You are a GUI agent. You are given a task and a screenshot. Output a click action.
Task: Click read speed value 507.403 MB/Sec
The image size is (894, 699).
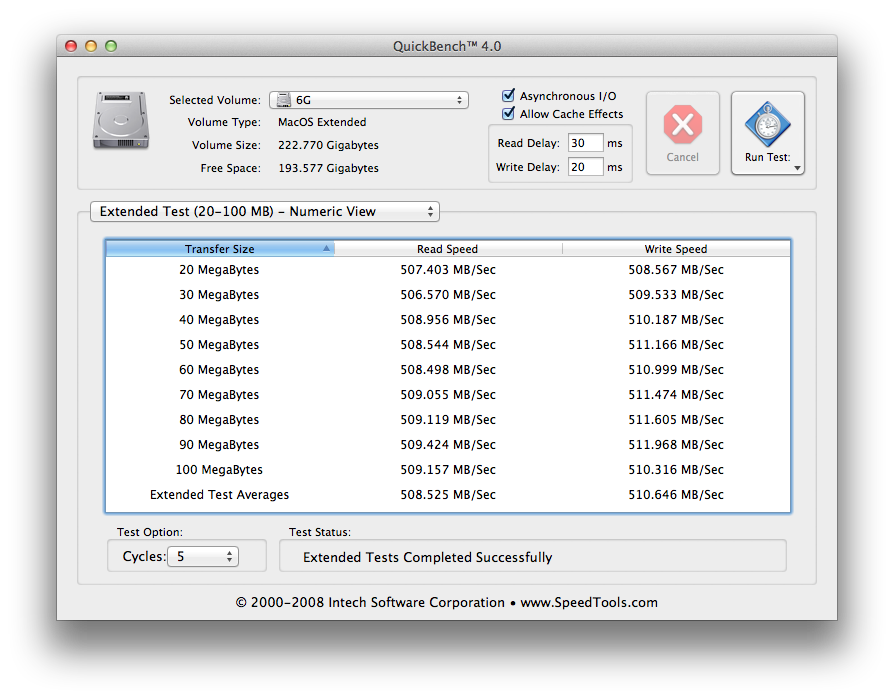(448, 270)
